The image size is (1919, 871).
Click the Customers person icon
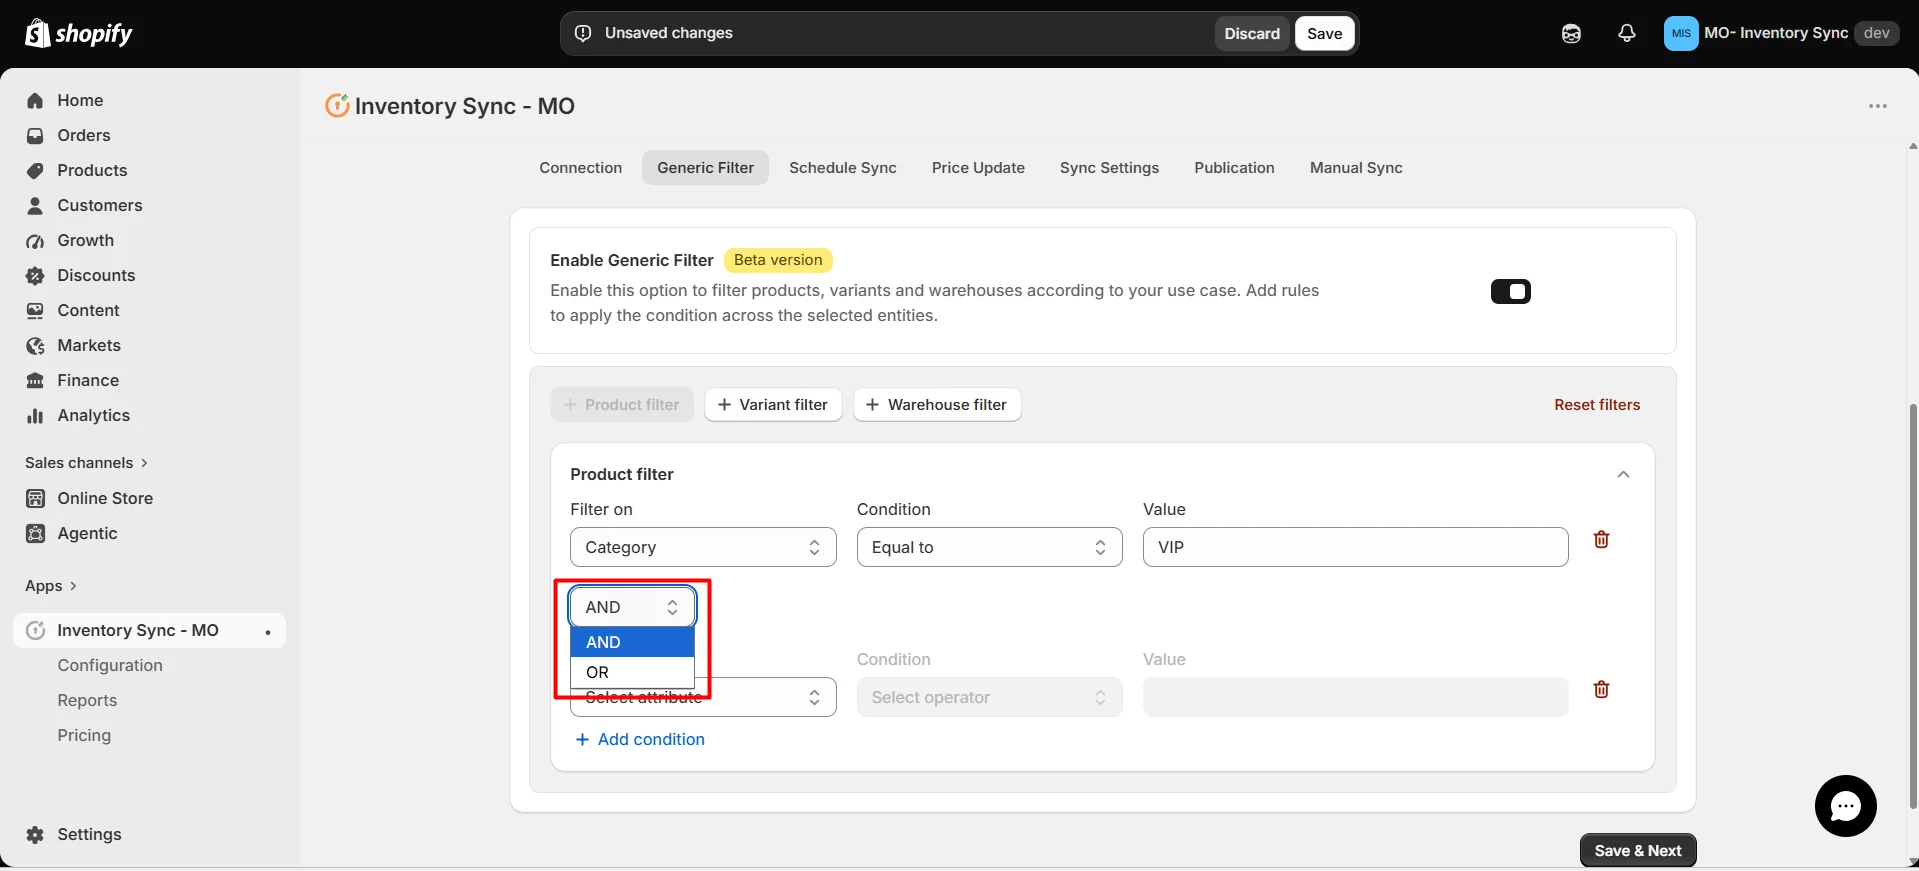pos(35,205)
